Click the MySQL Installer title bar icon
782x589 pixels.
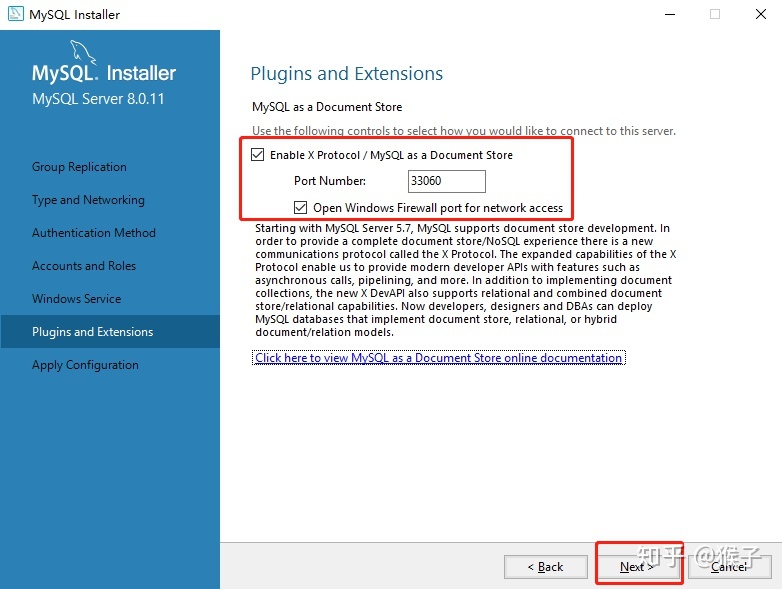[15, 14]
